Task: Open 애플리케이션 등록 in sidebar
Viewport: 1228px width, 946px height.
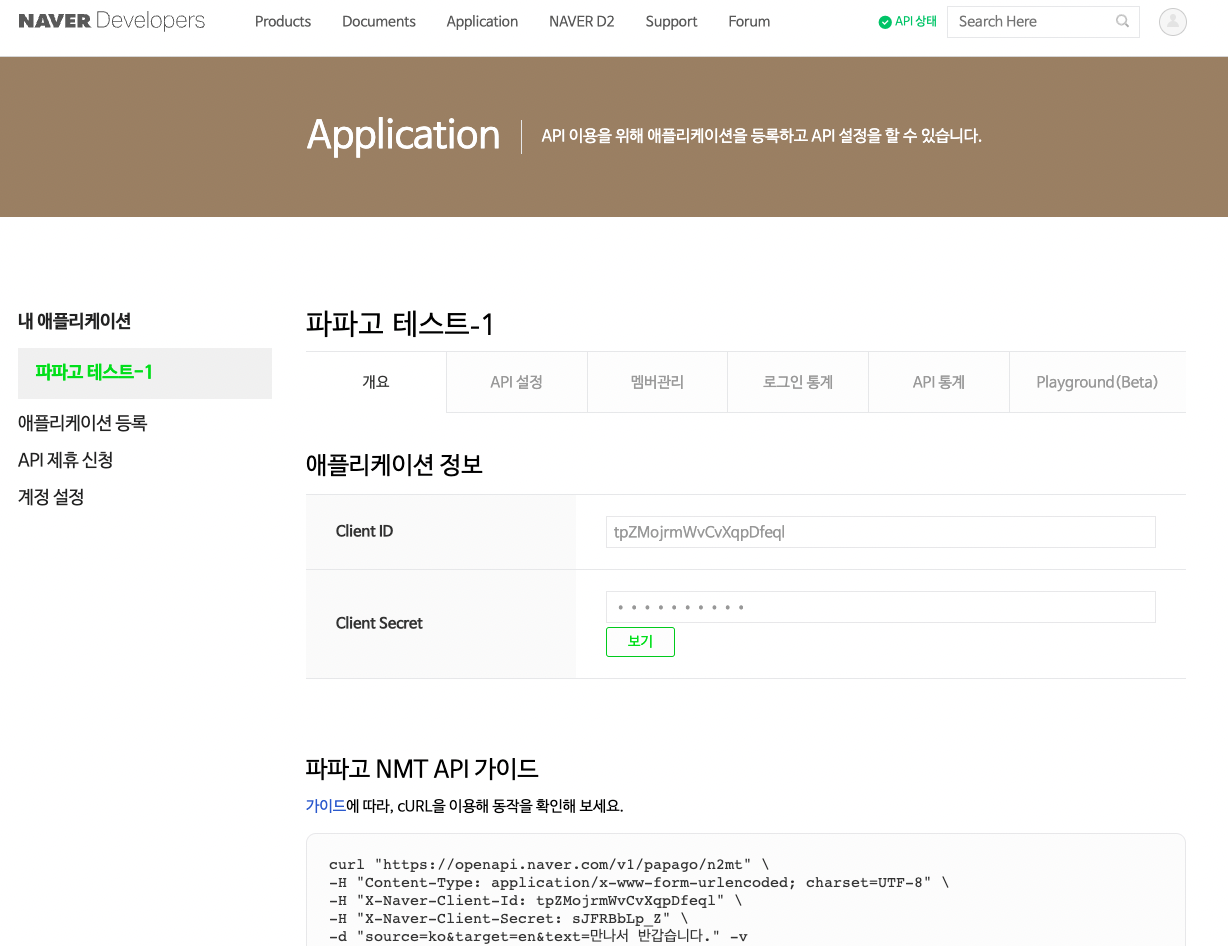Action: point(83,423)
